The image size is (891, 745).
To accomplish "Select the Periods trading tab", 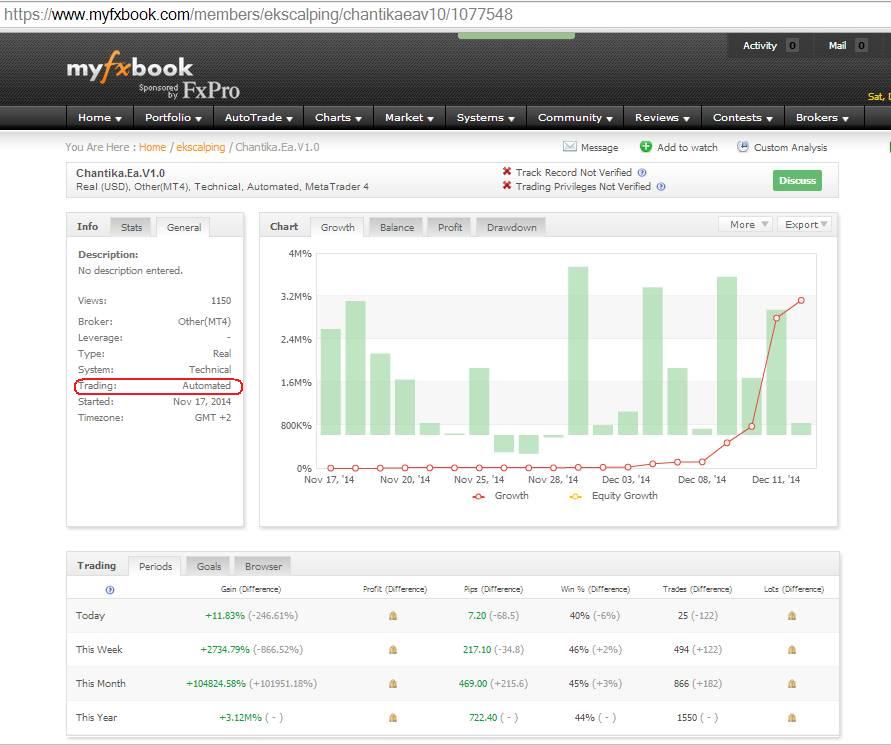I will (155, 567).
